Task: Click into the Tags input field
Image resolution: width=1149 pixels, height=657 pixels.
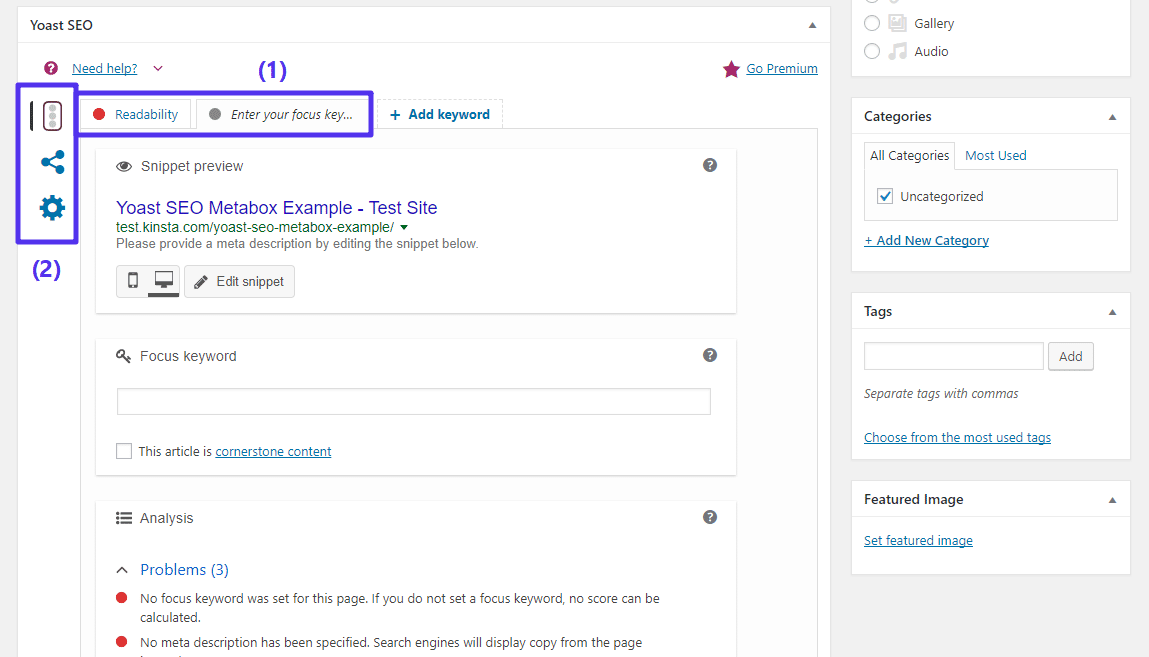Action: point(953,356)
